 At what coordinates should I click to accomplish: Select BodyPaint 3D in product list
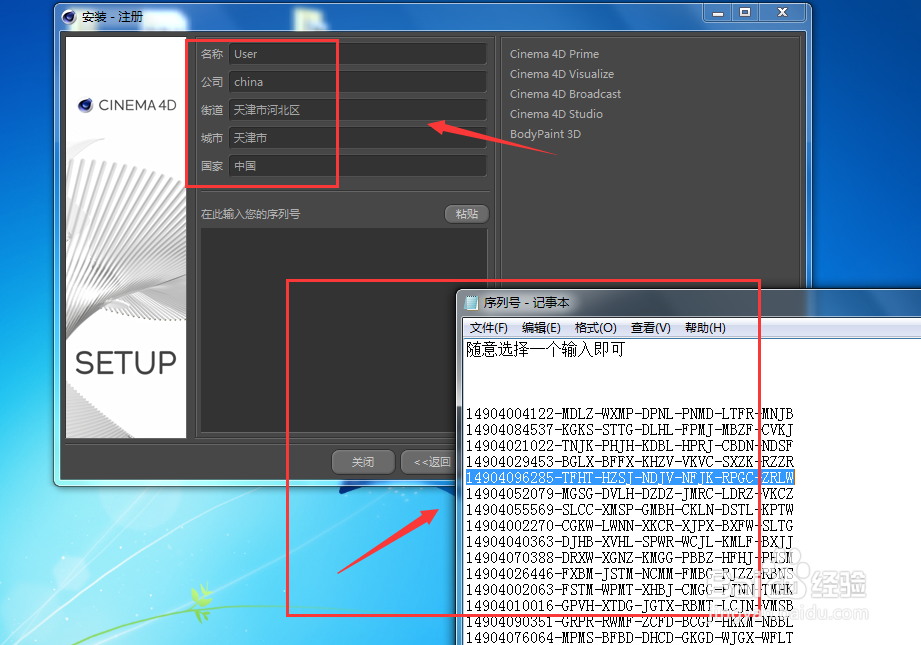tap(545, 134)
